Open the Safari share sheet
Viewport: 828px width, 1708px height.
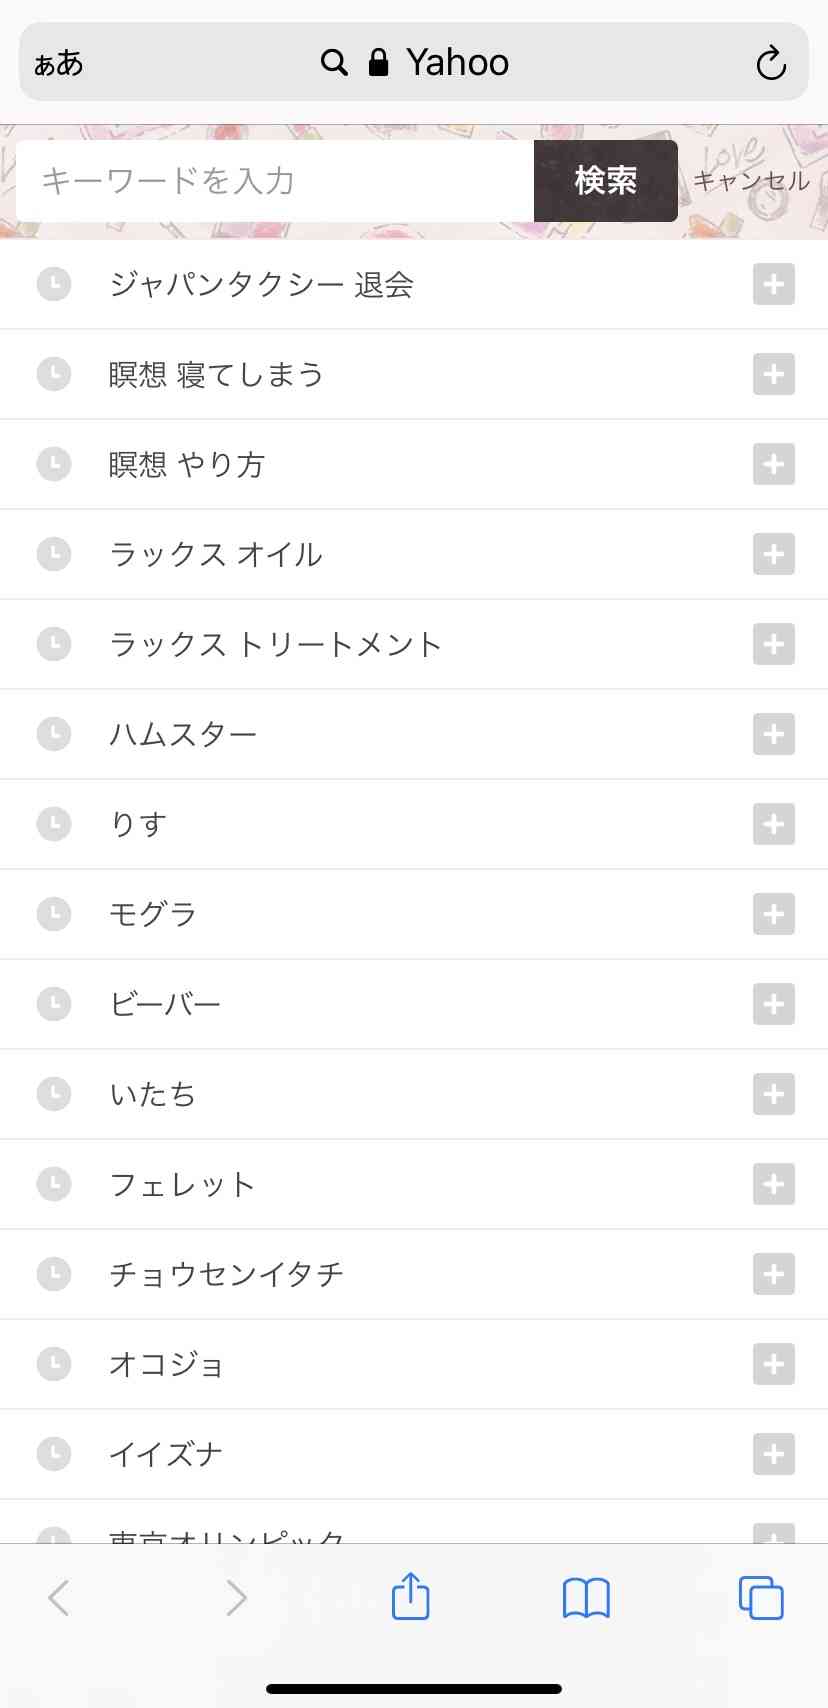410,1597
